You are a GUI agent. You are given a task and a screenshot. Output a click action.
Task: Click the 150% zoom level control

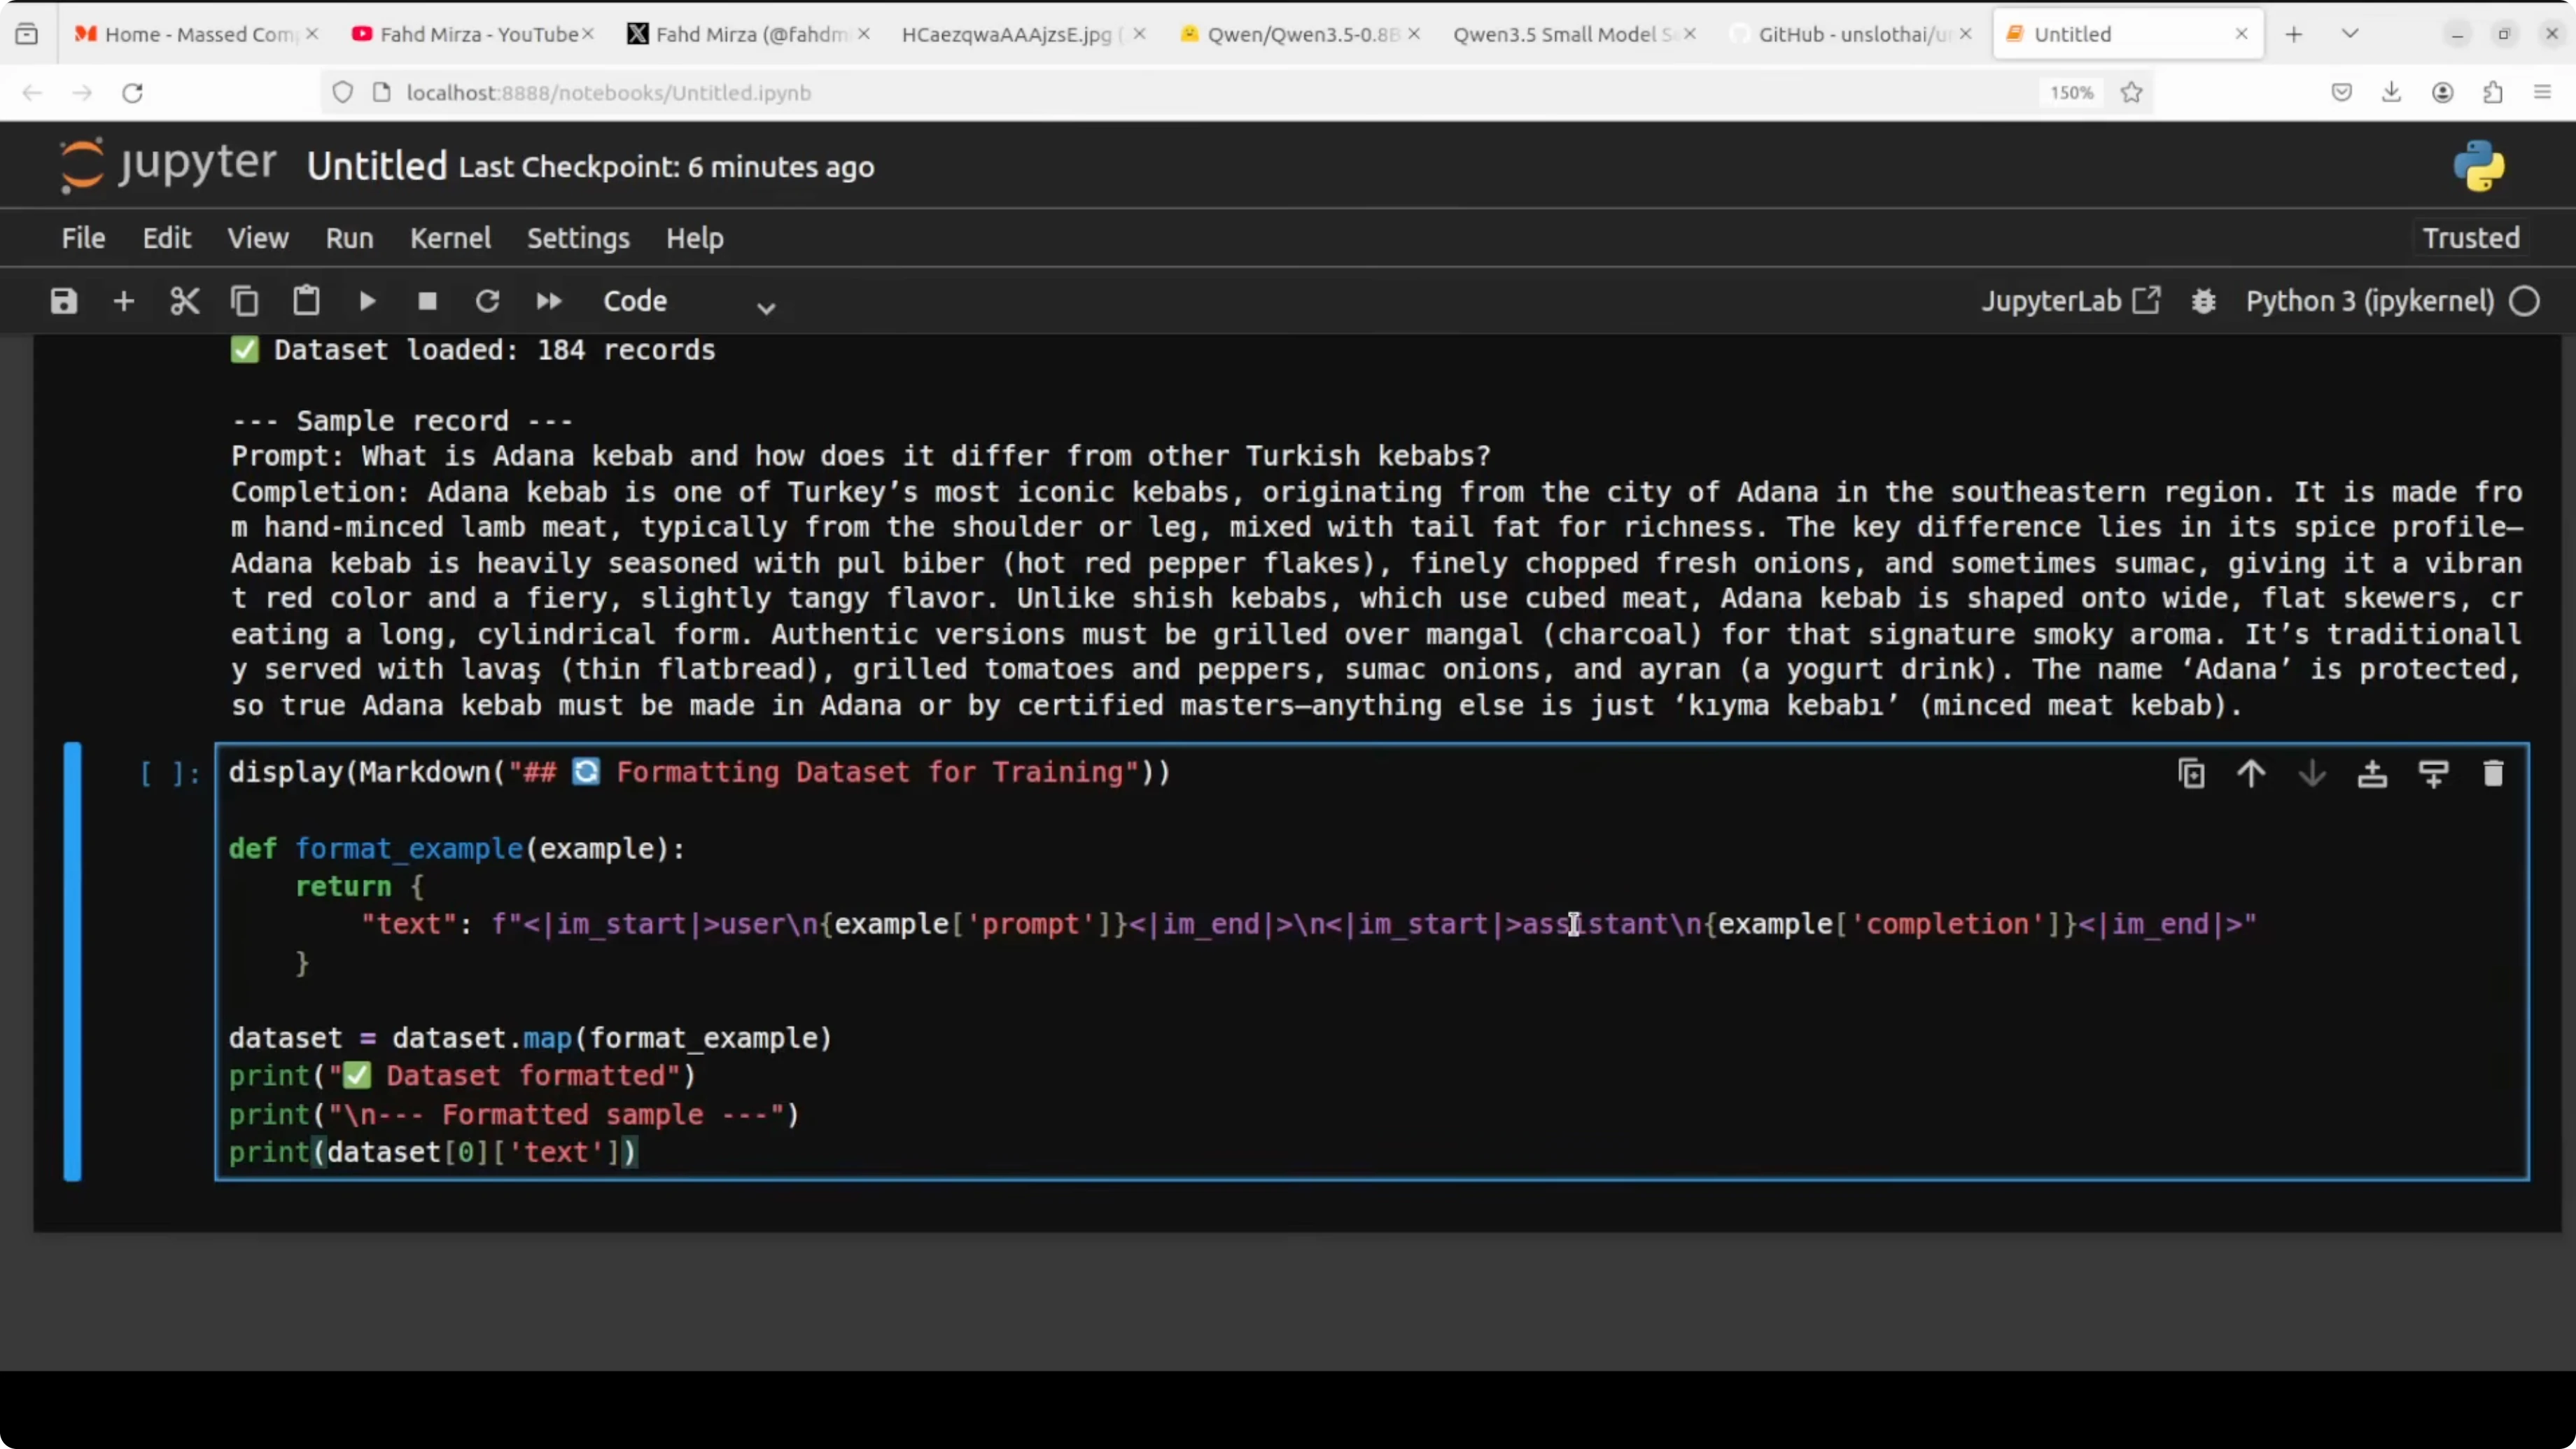[x=2070, y=92]
